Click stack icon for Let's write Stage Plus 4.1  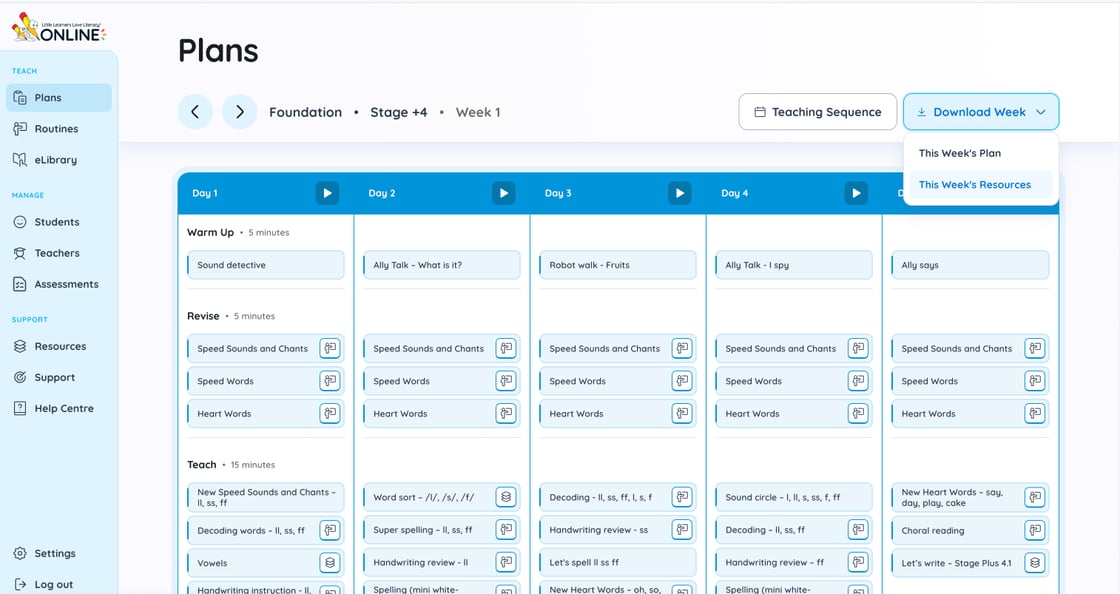point(1034,563)
